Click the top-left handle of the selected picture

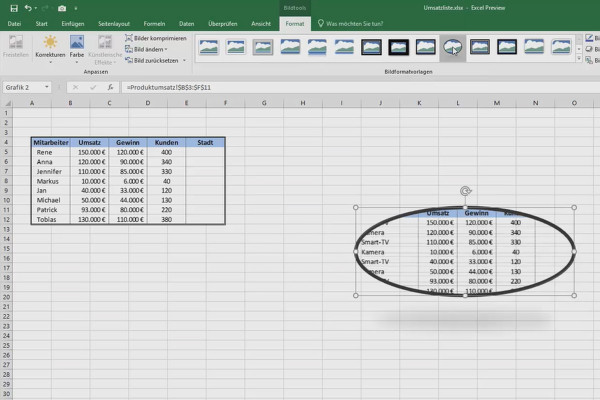(x=355, y=207)
